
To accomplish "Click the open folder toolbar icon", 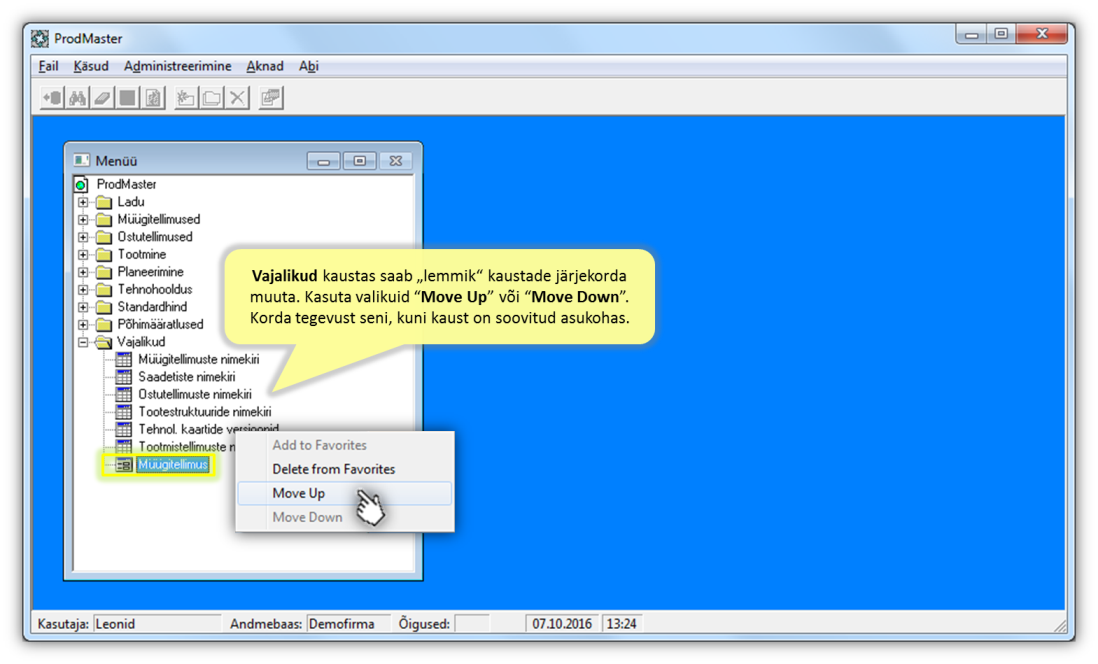I will [211, 98].
